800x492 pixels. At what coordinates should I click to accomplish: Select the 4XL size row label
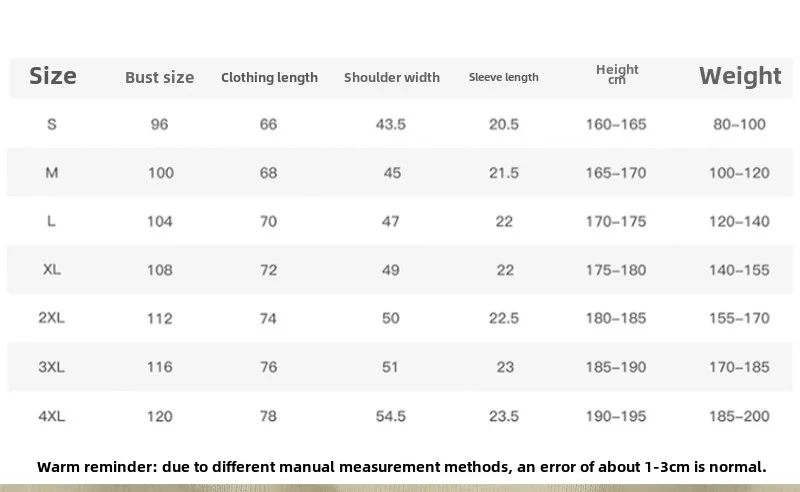(51, 416)
